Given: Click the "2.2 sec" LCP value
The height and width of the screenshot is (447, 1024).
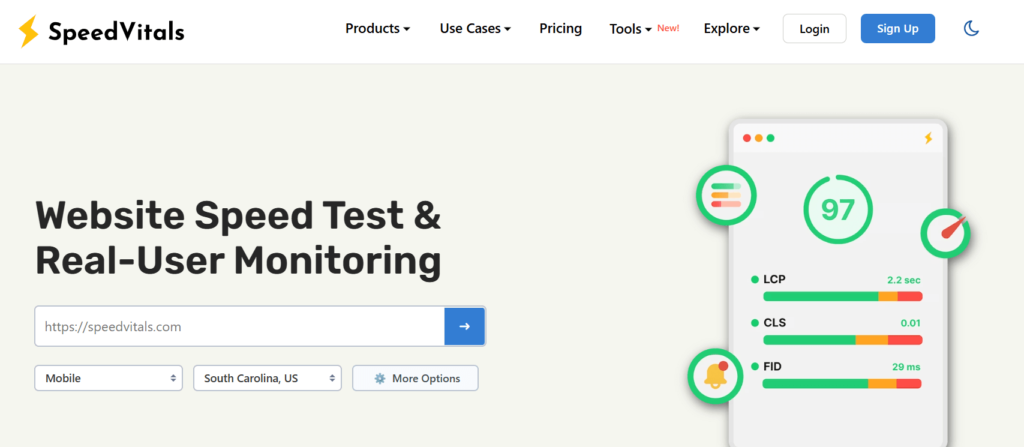Looking at the screenshot, I should coord(903,280).
